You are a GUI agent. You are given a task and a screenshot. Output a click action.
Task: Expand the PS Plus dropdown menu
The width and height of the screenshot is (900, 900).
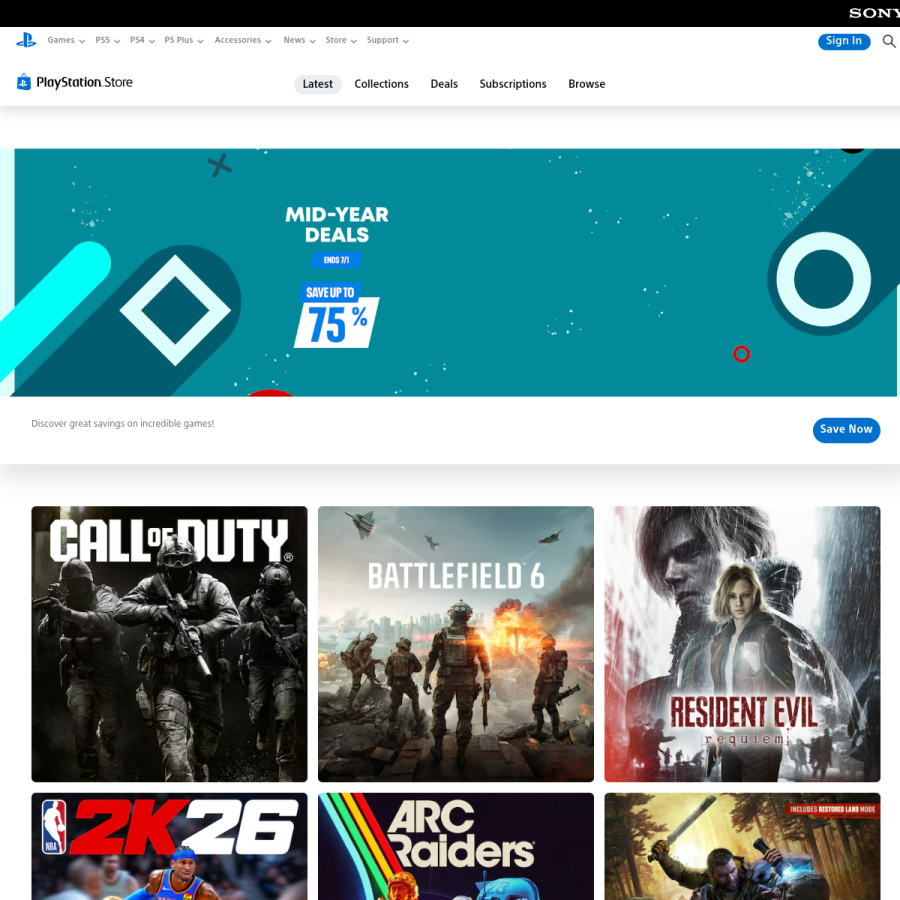tap(184, 40)
